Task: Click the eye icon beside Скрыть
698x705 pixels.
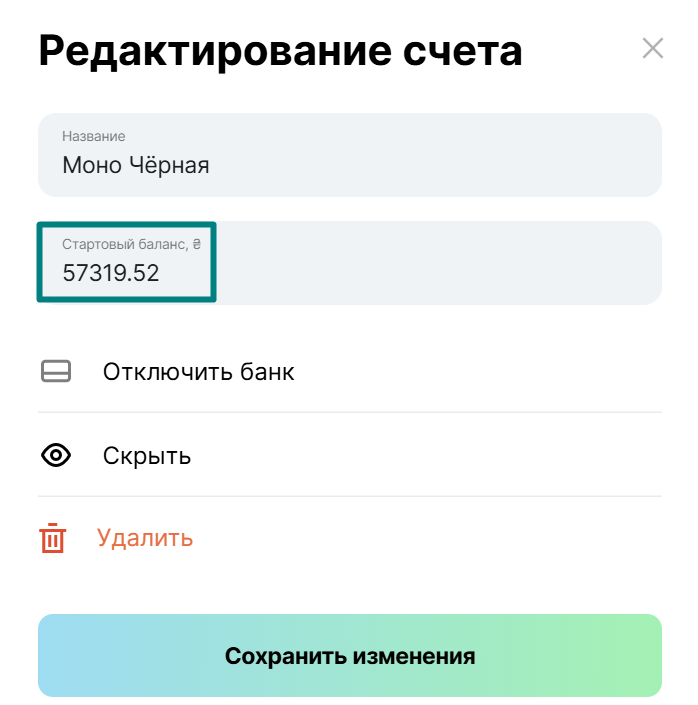Action: (56, 456)
